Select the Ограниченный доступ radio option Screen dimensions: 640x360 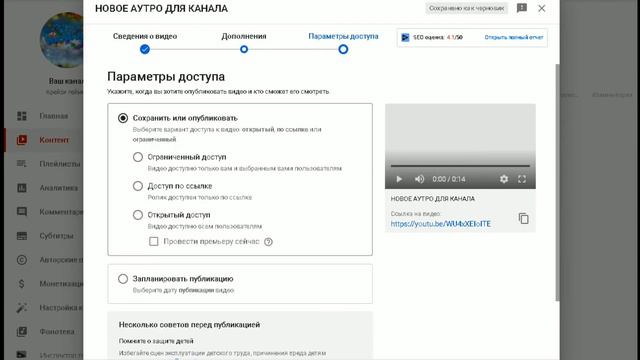[138, 157]
